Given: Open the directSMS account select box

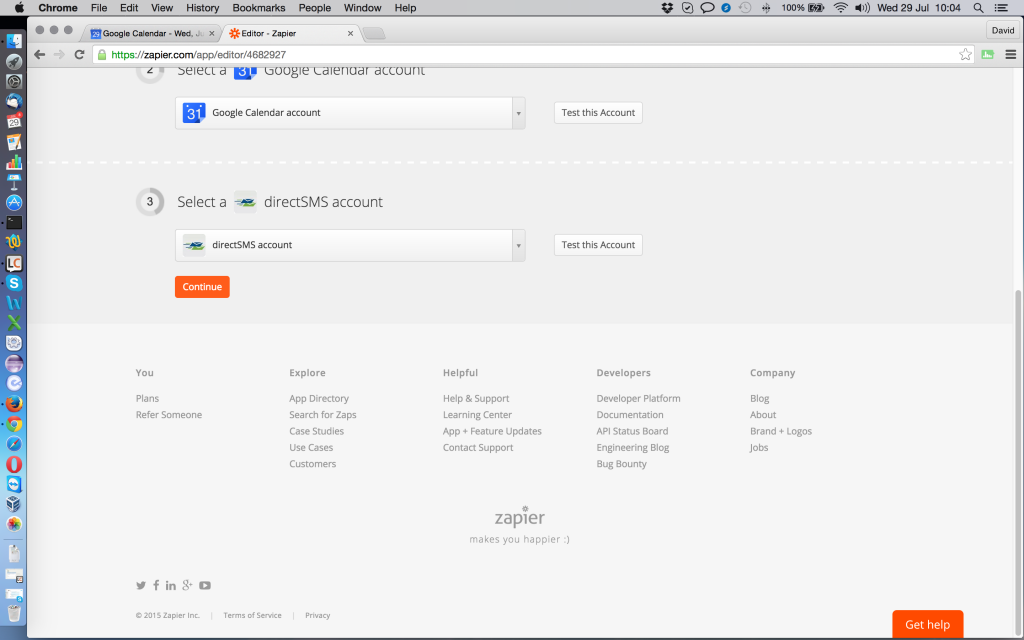Looking at the screenshot, I should coord(350,246).
